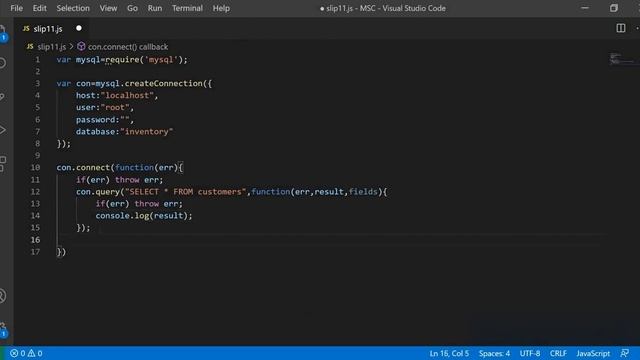Viewport: 640px width, 360px height.
Task: Open the Help menu
Action: click(221, 8)
